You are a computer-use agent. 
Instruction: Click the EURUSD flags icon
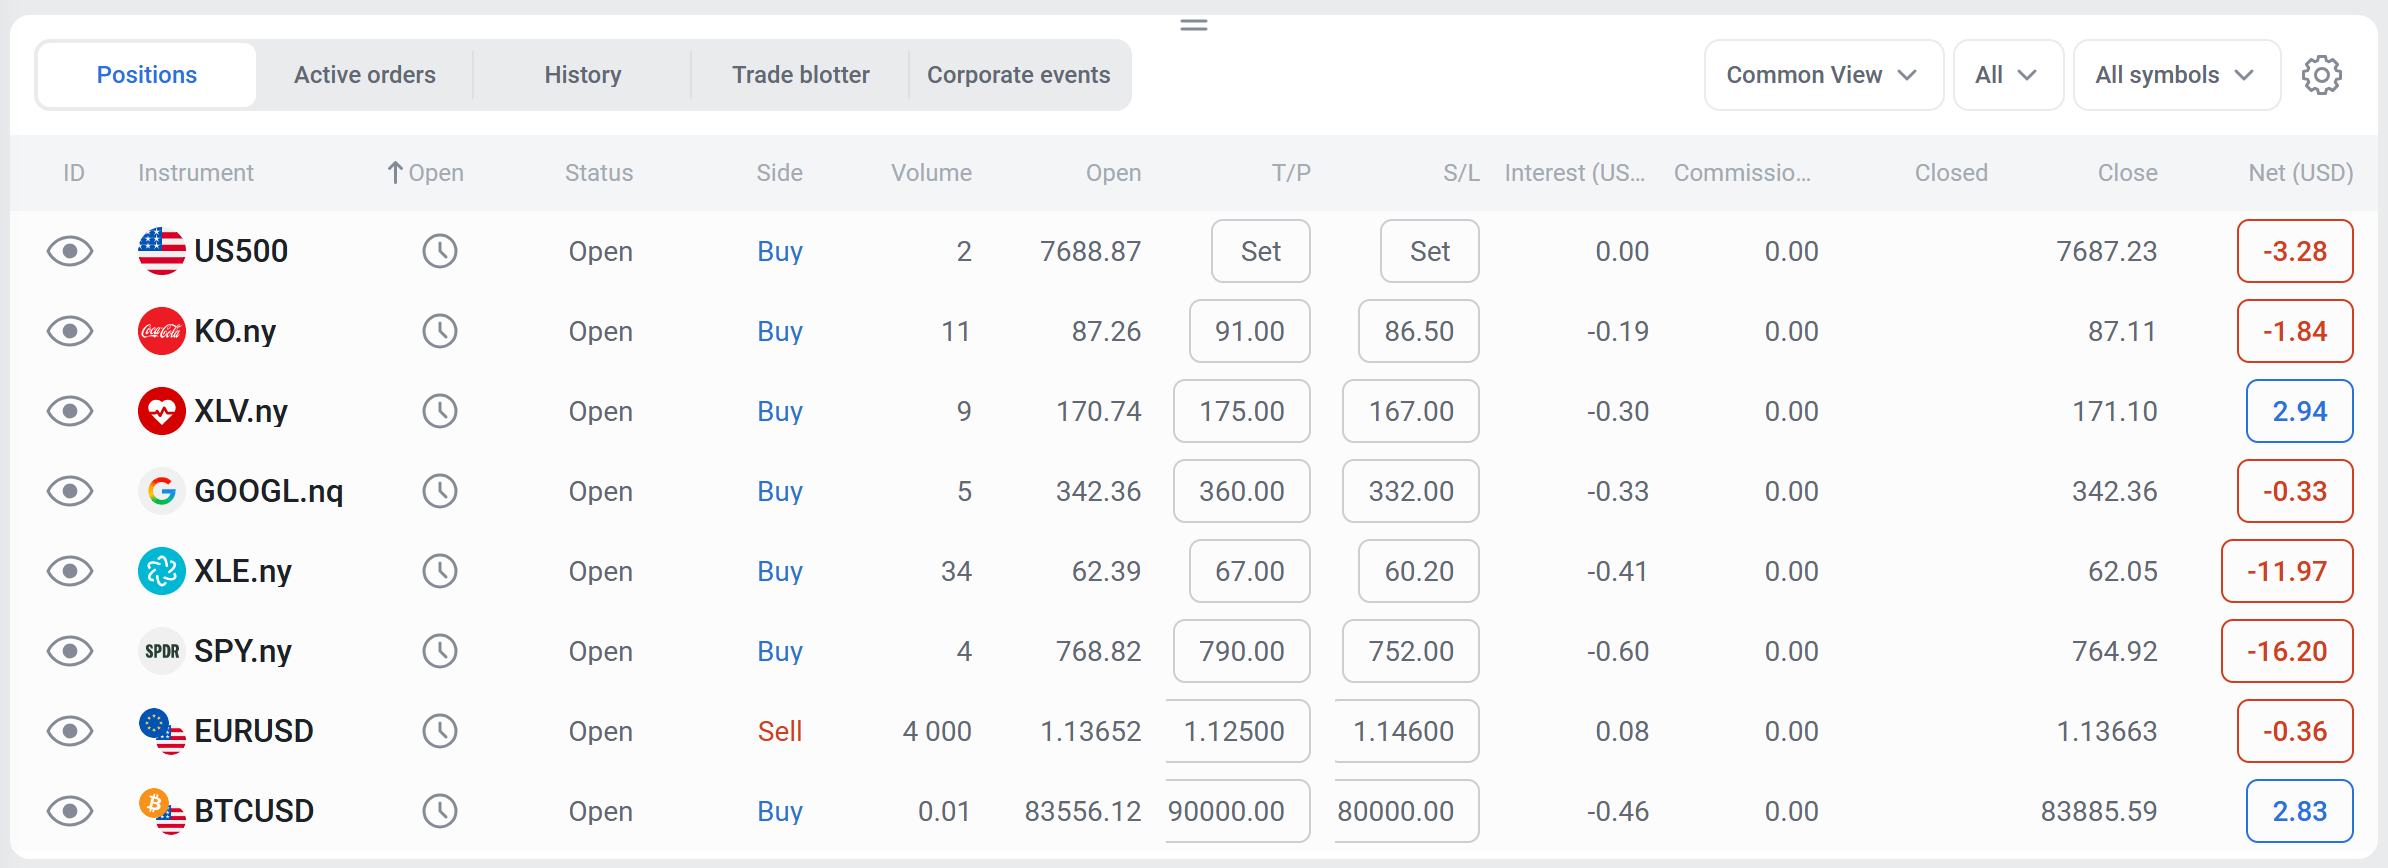click(161, 731)
